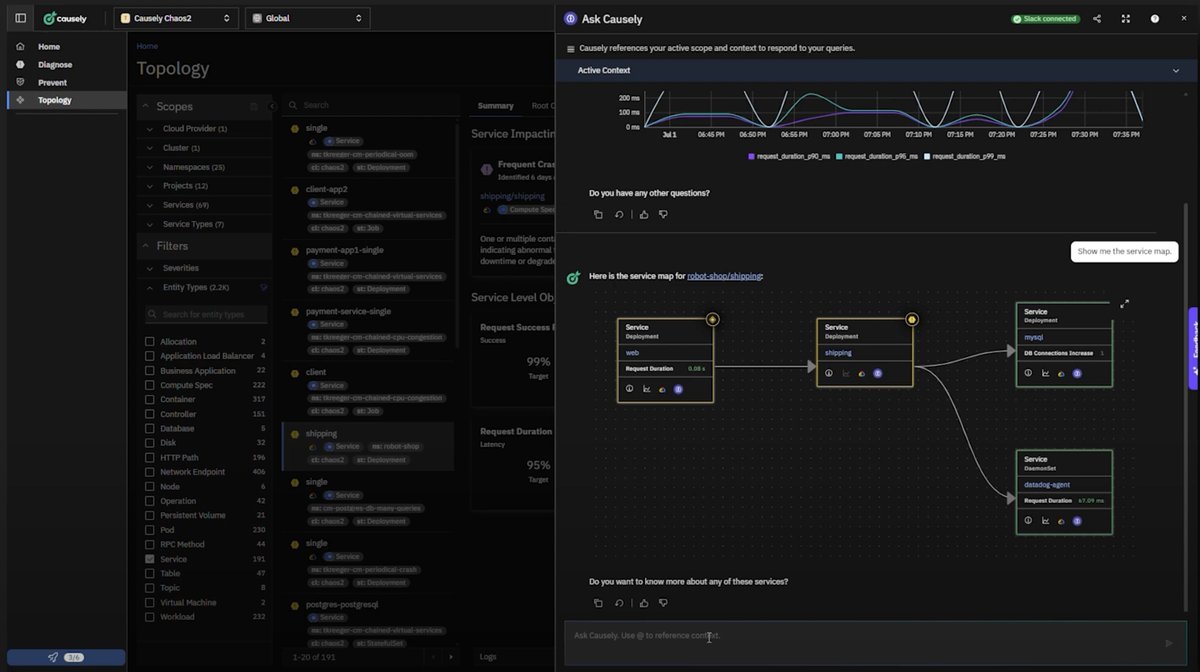Open the Logs tab at bottom
Viewport: 1200px width, 672px height.
488,657
